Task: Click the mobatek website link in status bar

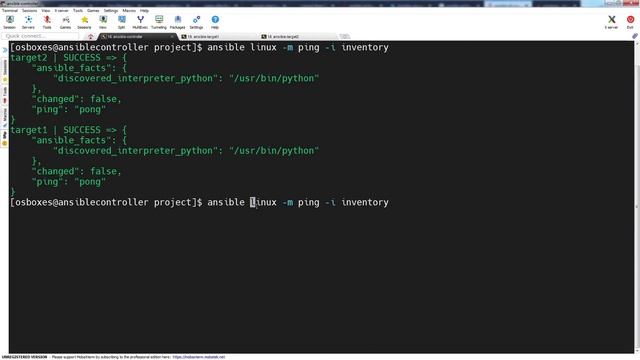Action: (x=199, y=357)
